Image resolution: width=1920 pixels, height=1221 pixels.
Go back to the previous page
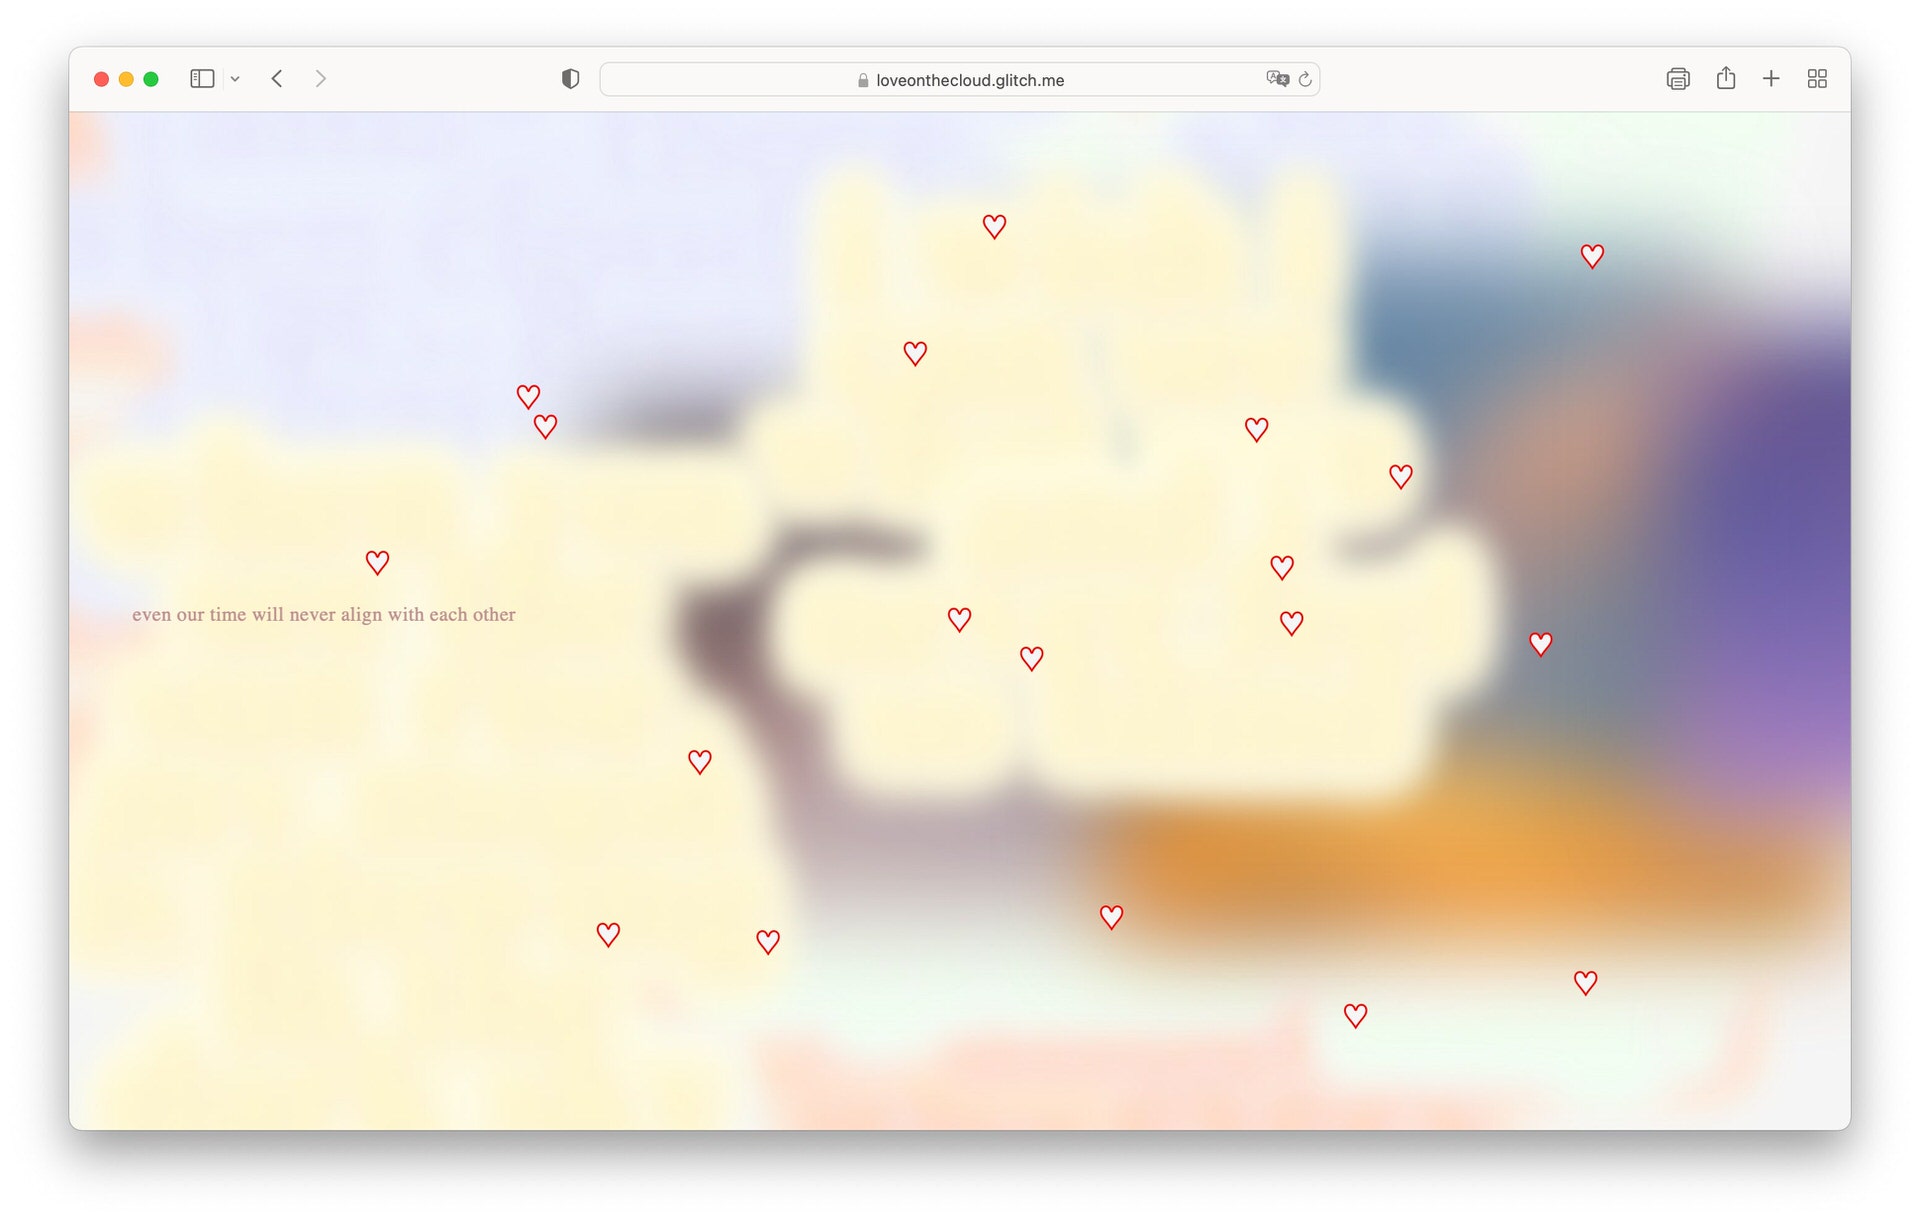pos(277,79)
